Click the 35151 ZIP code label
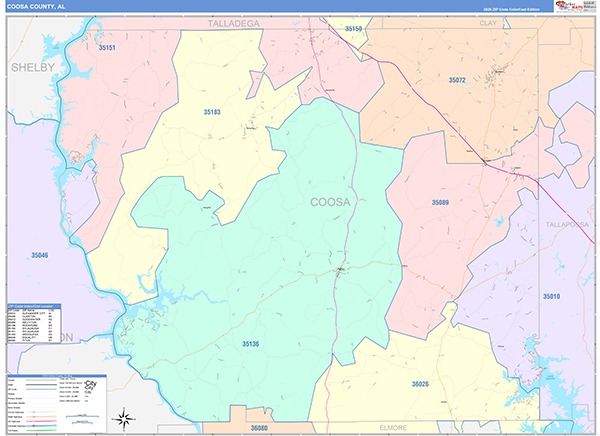600x436 pixels. coord(107,48)
